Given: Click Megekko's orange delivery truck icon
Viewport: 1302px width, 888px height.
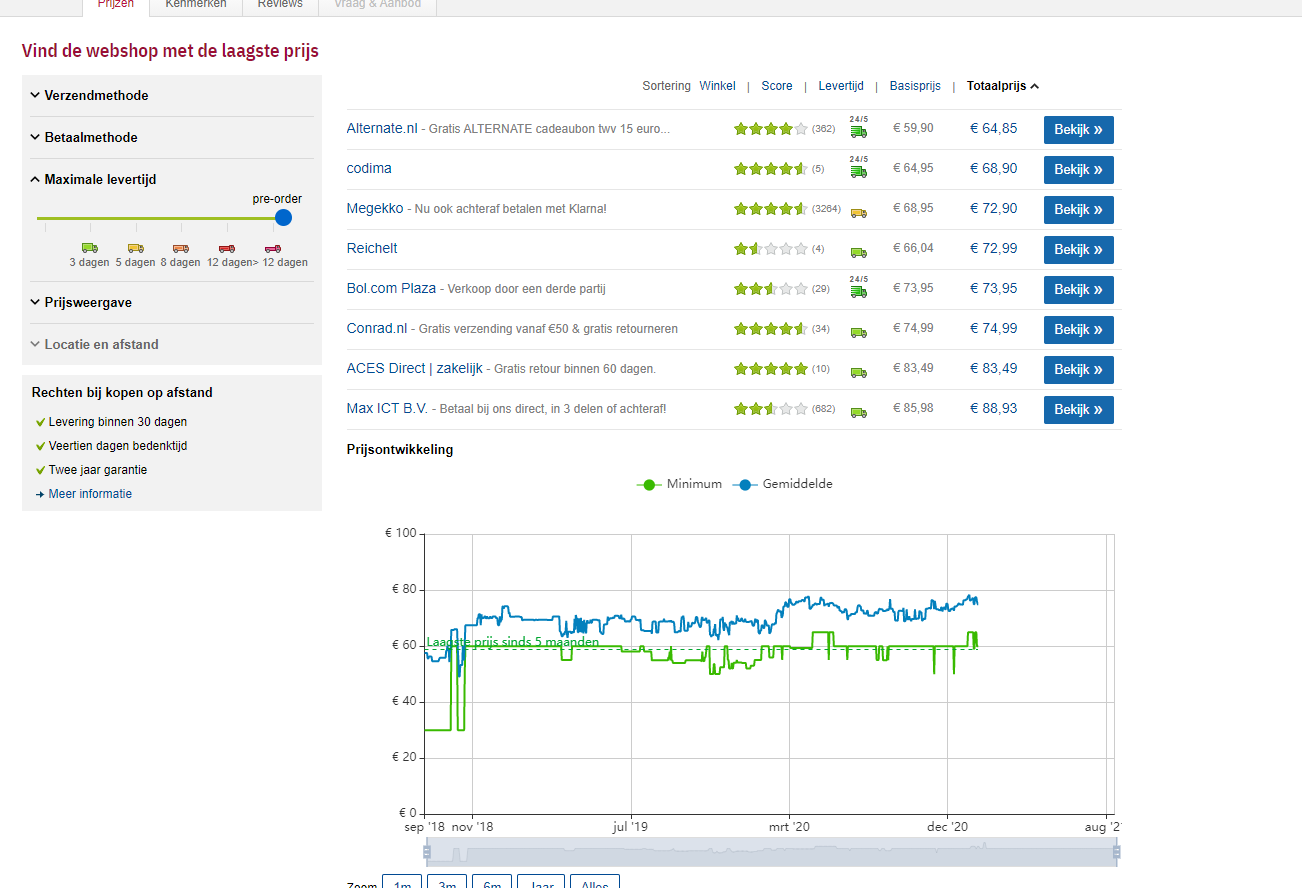Looking at the screenshot, I should (x=858, y=211).
